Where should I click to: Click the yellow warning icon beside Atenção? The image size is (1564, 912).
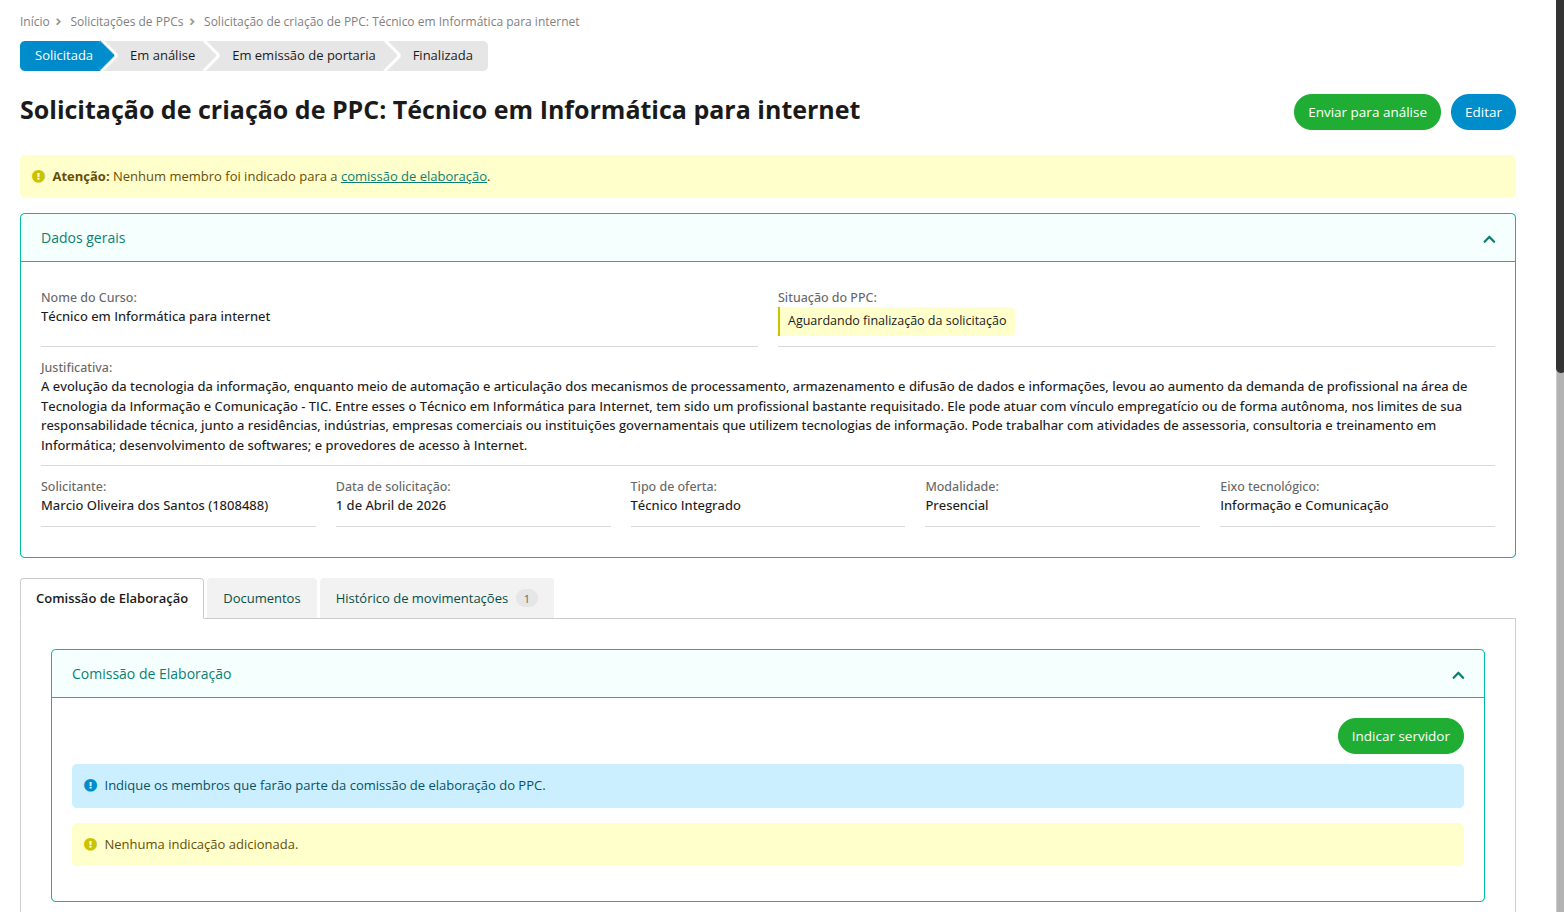click(38, 177)
